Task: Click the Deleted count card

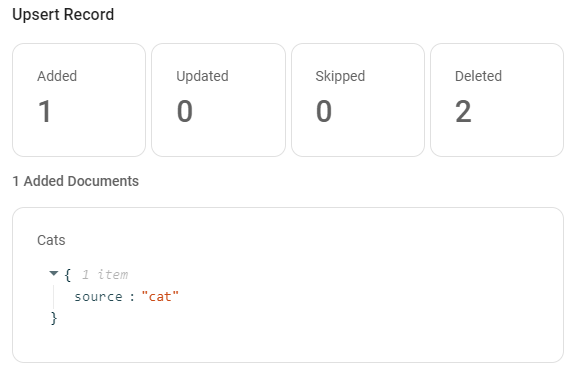Action: (497, 100)
